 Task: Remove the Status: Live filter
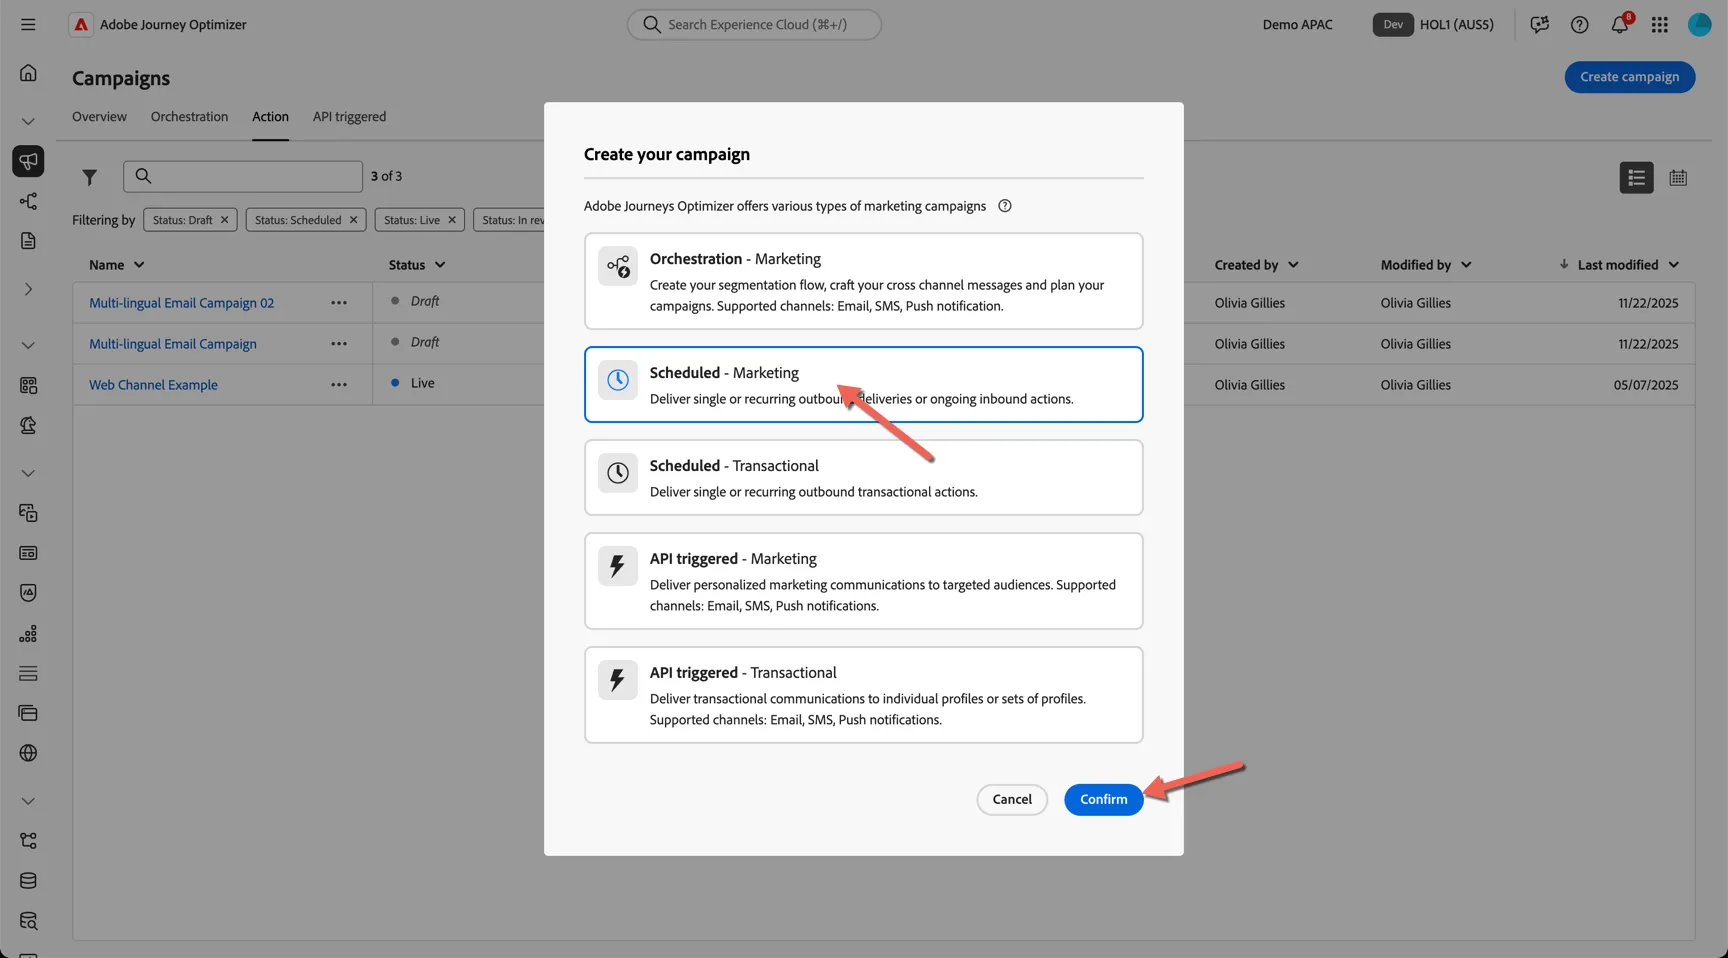point(451,220)
